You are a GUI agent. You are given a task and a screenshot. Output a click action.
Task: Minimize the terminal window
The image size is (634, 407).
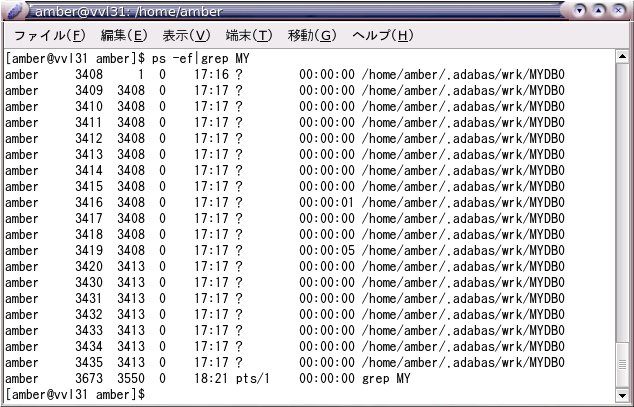pos(580,10)
